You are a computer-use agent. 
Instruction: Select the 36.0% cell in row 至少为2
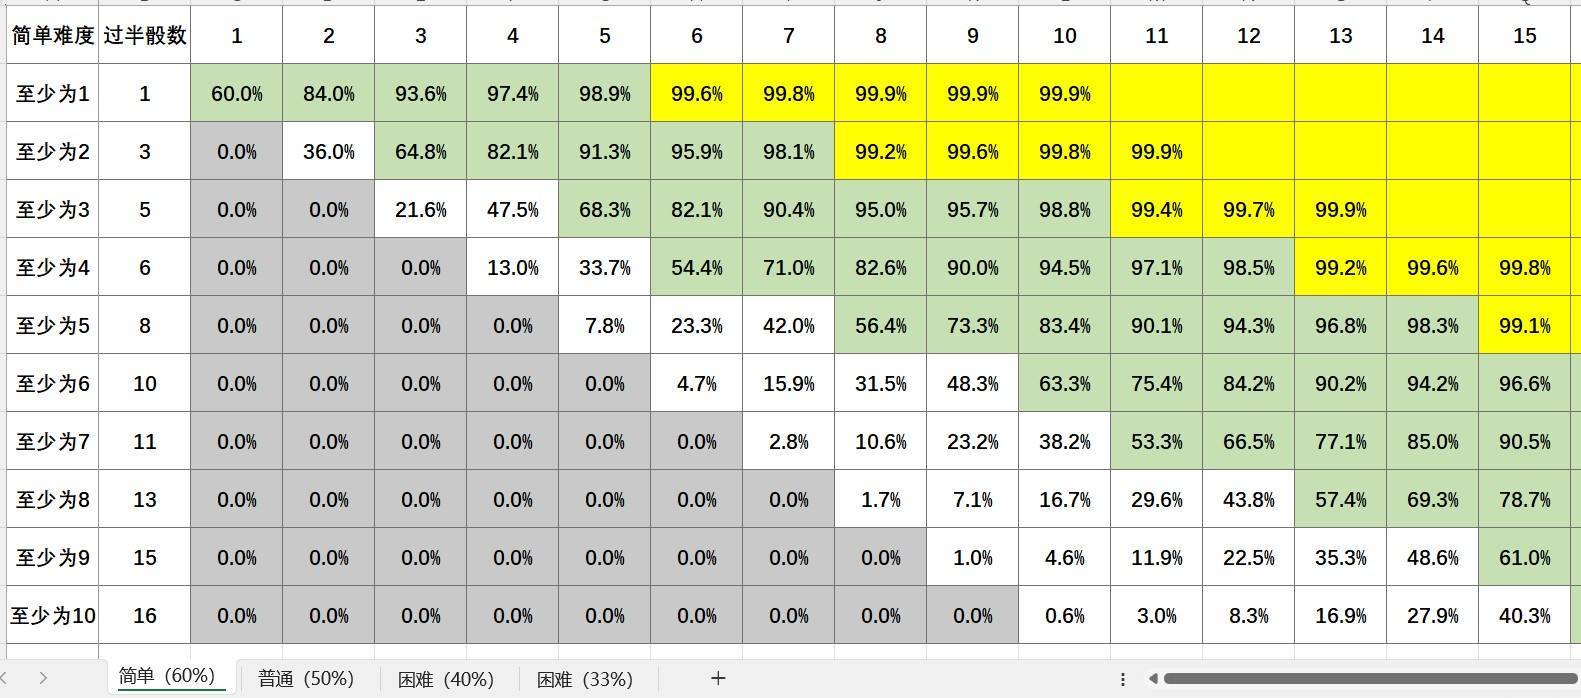pyautogui.click(x=329, y=152)
